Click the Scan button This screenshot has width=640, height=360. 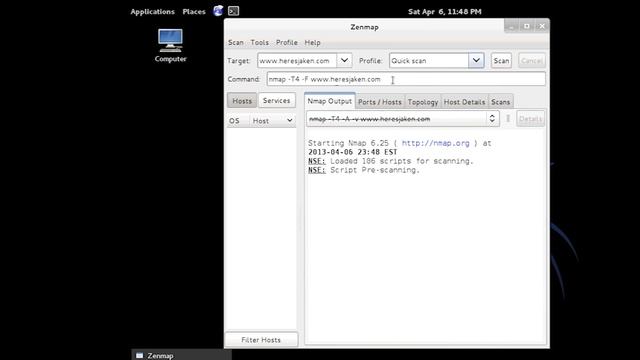click(501, 61)
